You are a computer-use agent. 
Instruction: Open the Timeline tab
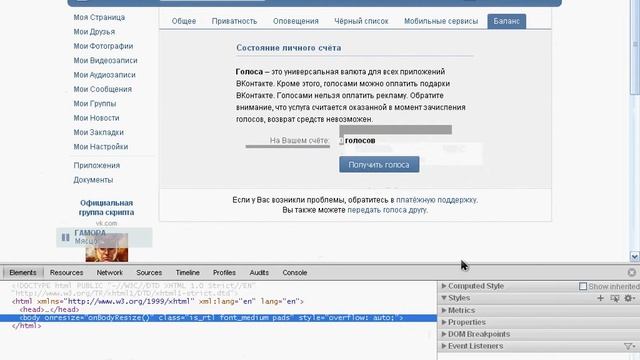tap(187, 272)
